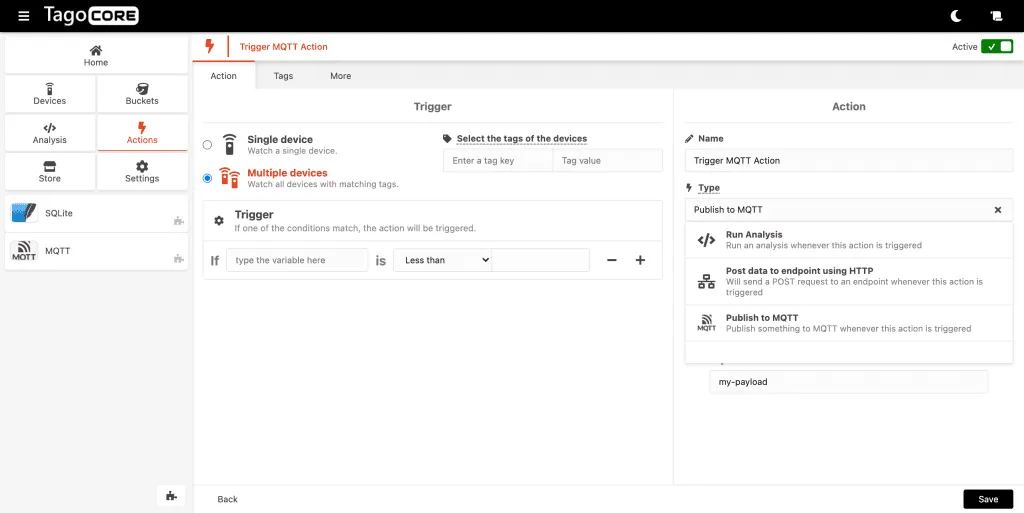The width and height of the screenshot is (1024, 513).
Task: Click the variable name input field
Action: [297, 260]
